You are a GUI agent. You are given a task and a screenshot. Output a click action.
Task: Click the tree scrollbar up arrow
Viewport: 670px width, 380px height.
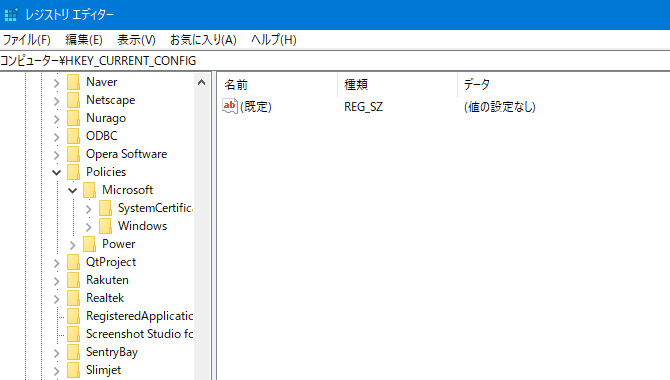[x=202, y=82]
